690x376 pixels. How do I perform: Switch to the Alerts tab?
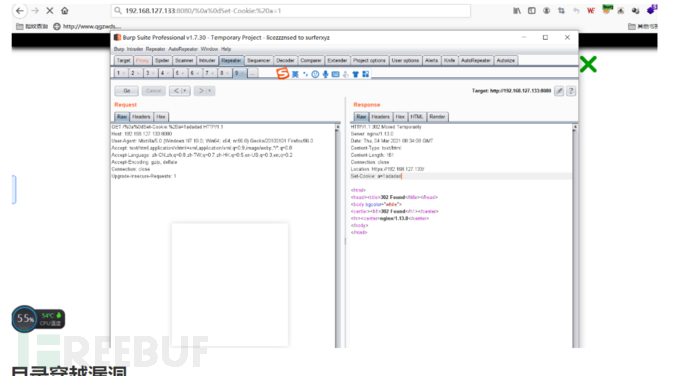(431, 60)
